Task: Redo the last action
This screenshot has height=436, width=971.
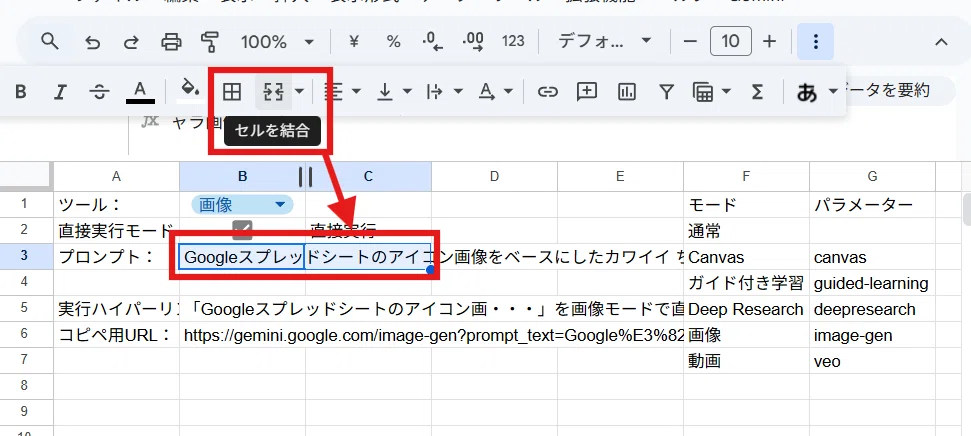Action: point(131,42)
